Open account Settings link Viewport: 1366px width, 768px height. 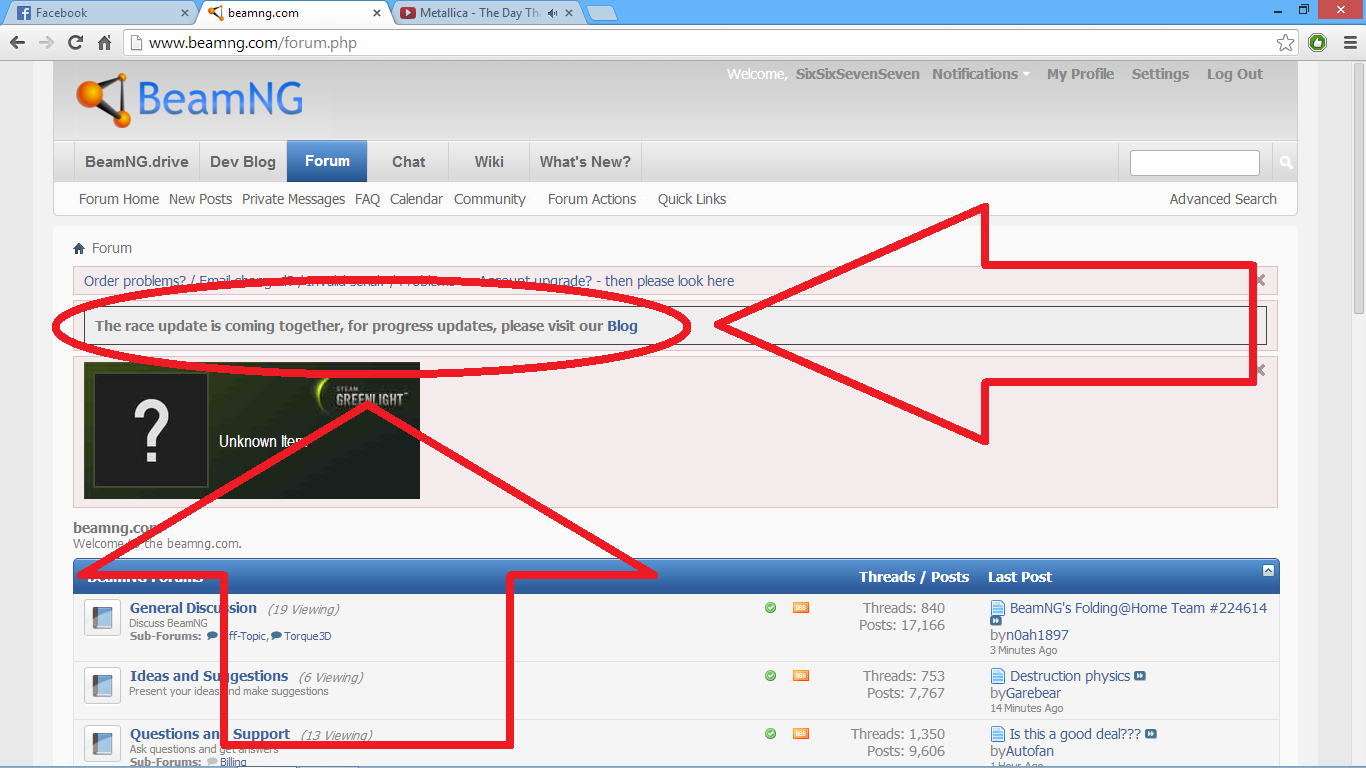(x=1160, y=74)
